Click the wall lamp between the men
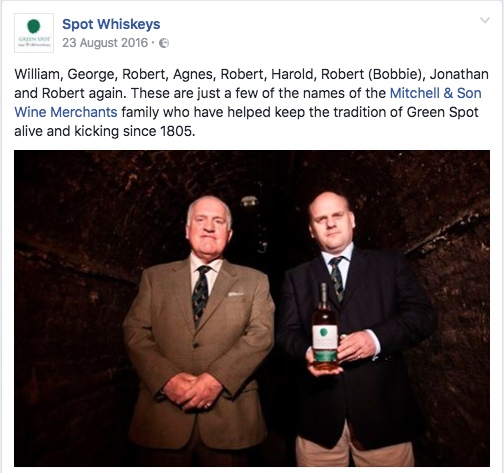The height and width of the screenshot is (473, 504). pos(250,201)
